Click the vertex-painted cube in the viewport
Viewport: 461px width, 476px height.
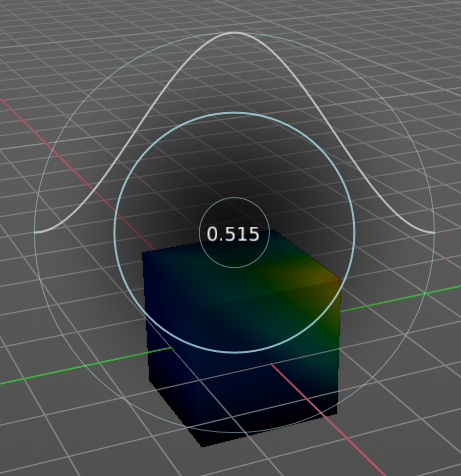pyautogui.click(x=241, y=338)
